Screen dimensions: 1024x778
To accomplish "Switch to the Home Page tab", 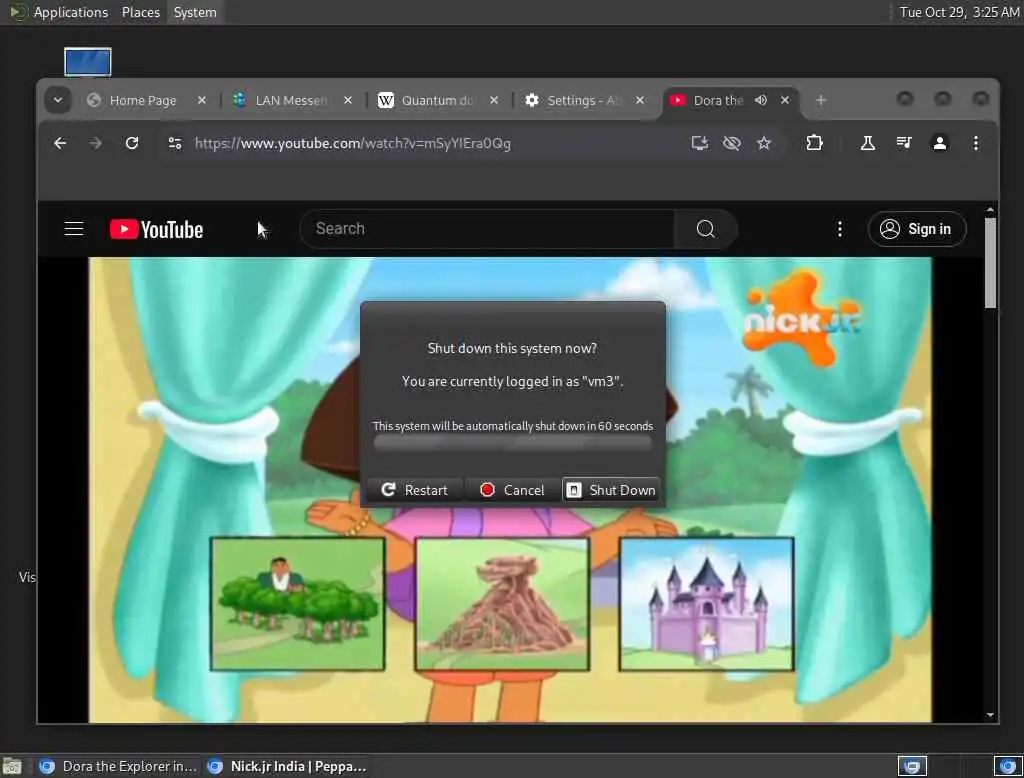I will click(x=142, y=101).
